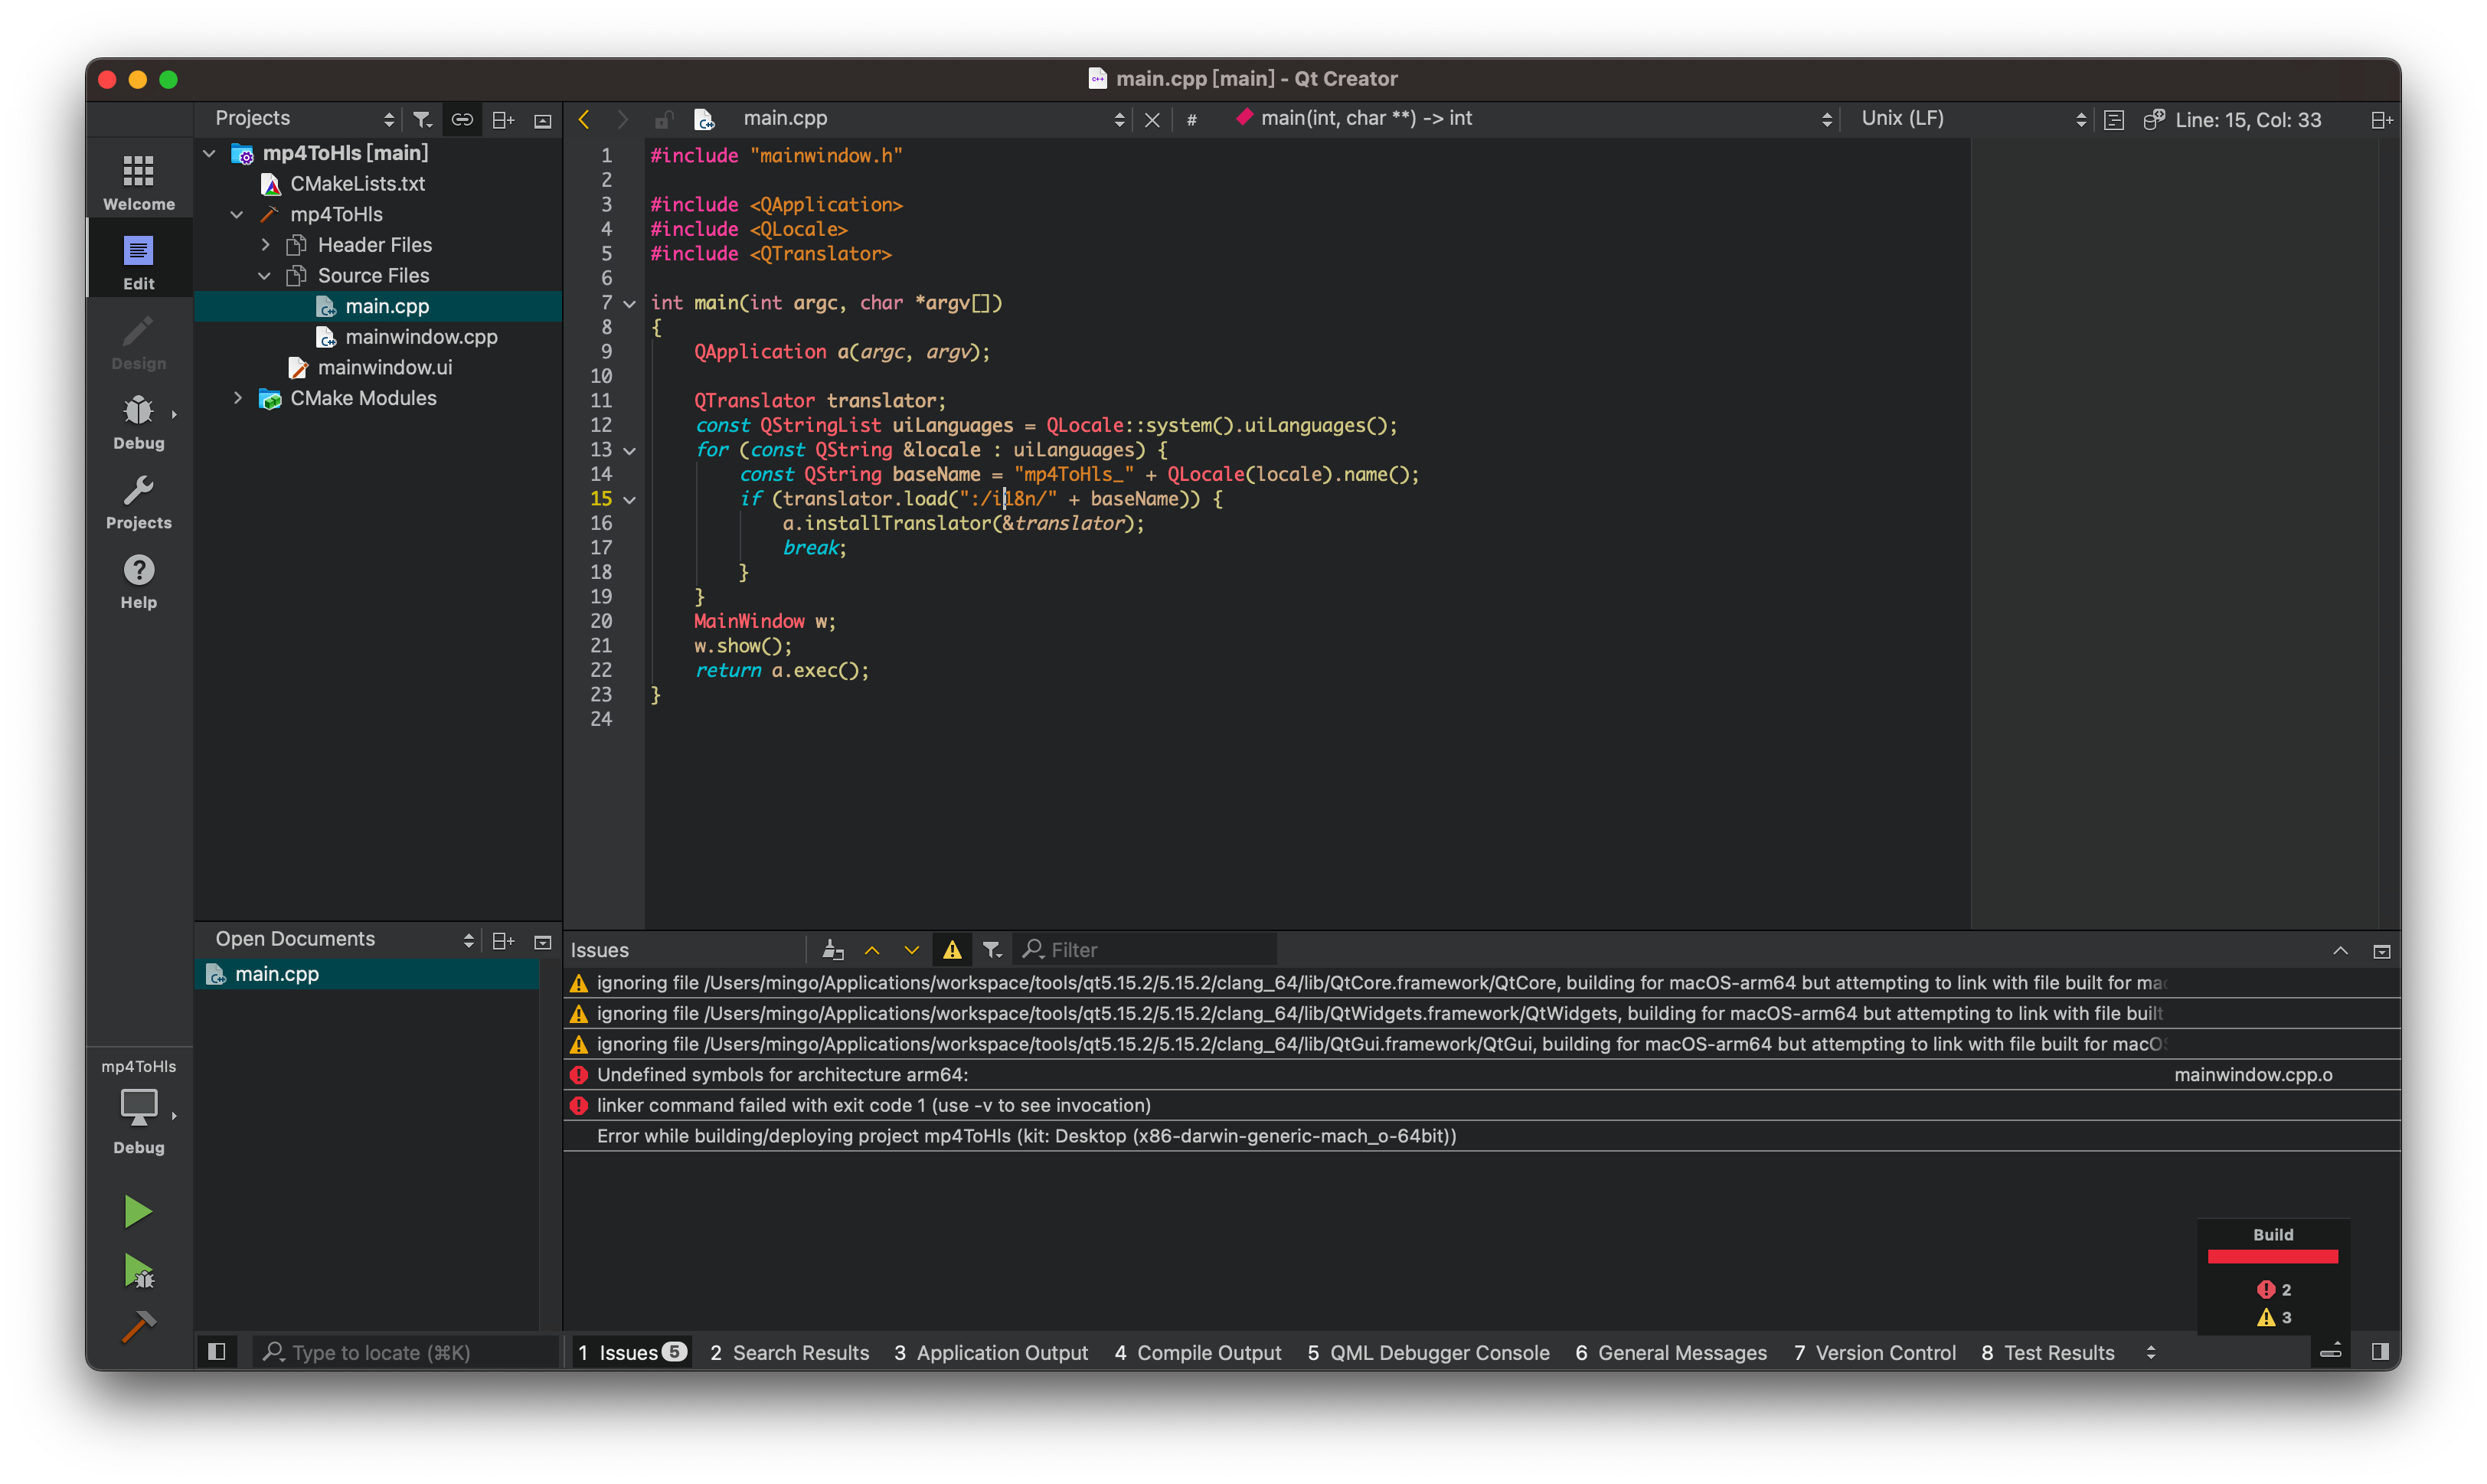Switch to Compile Output tab
The width and height of the screenshot is (2487, 1484).
click(1197, 1353)
